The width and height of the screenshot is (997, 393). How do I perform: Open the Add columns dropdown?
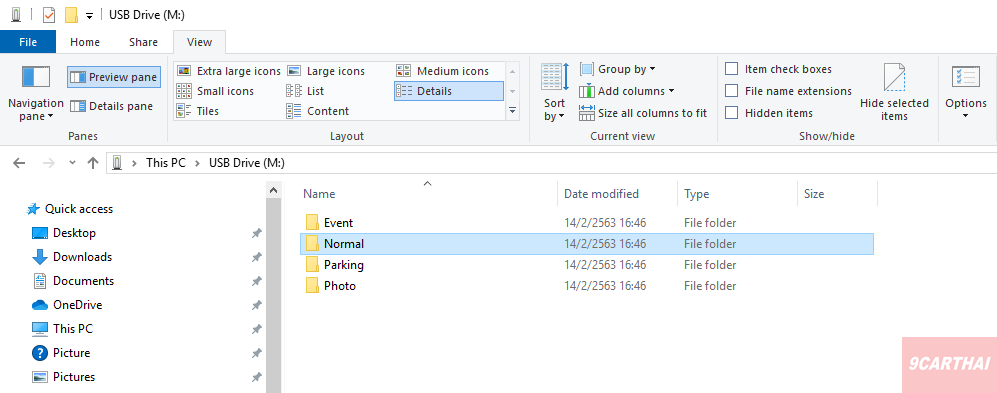click(x=627, y=91)
